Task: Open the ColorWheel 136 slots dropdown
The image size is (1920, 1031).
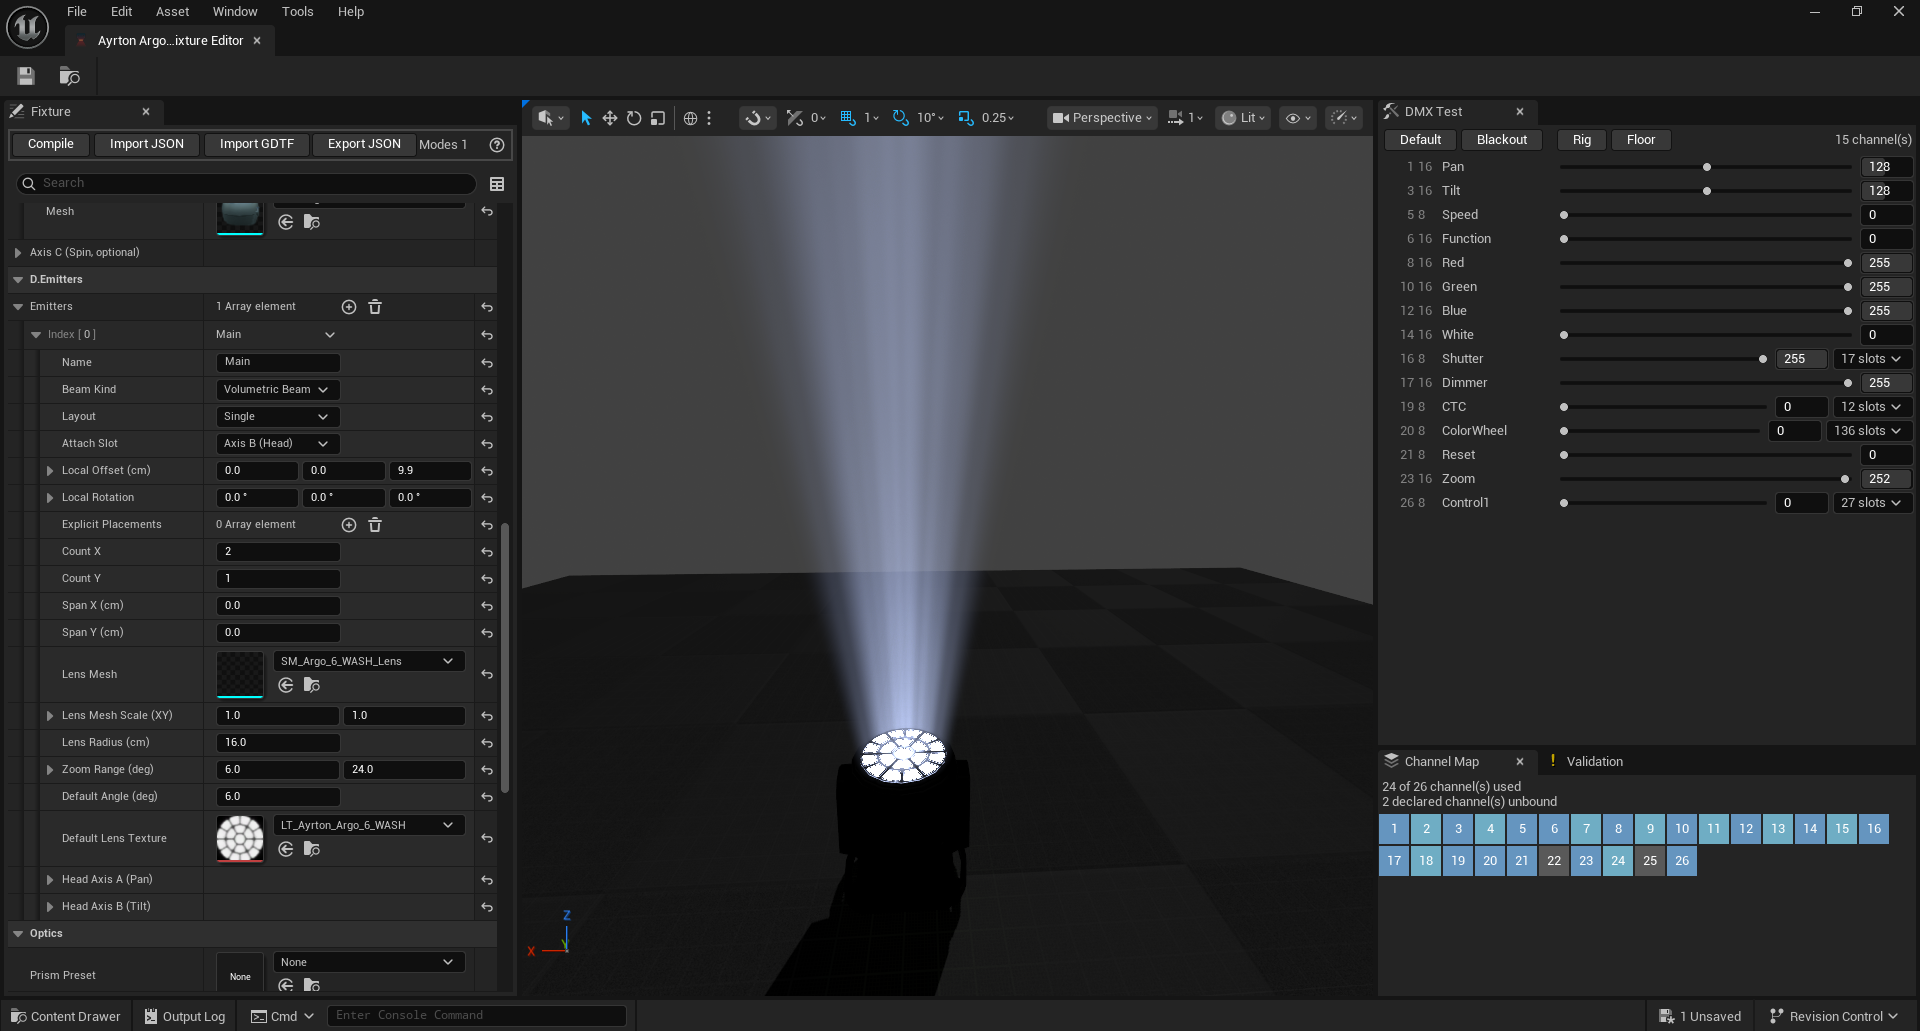Action: (x=1868, y=431)
